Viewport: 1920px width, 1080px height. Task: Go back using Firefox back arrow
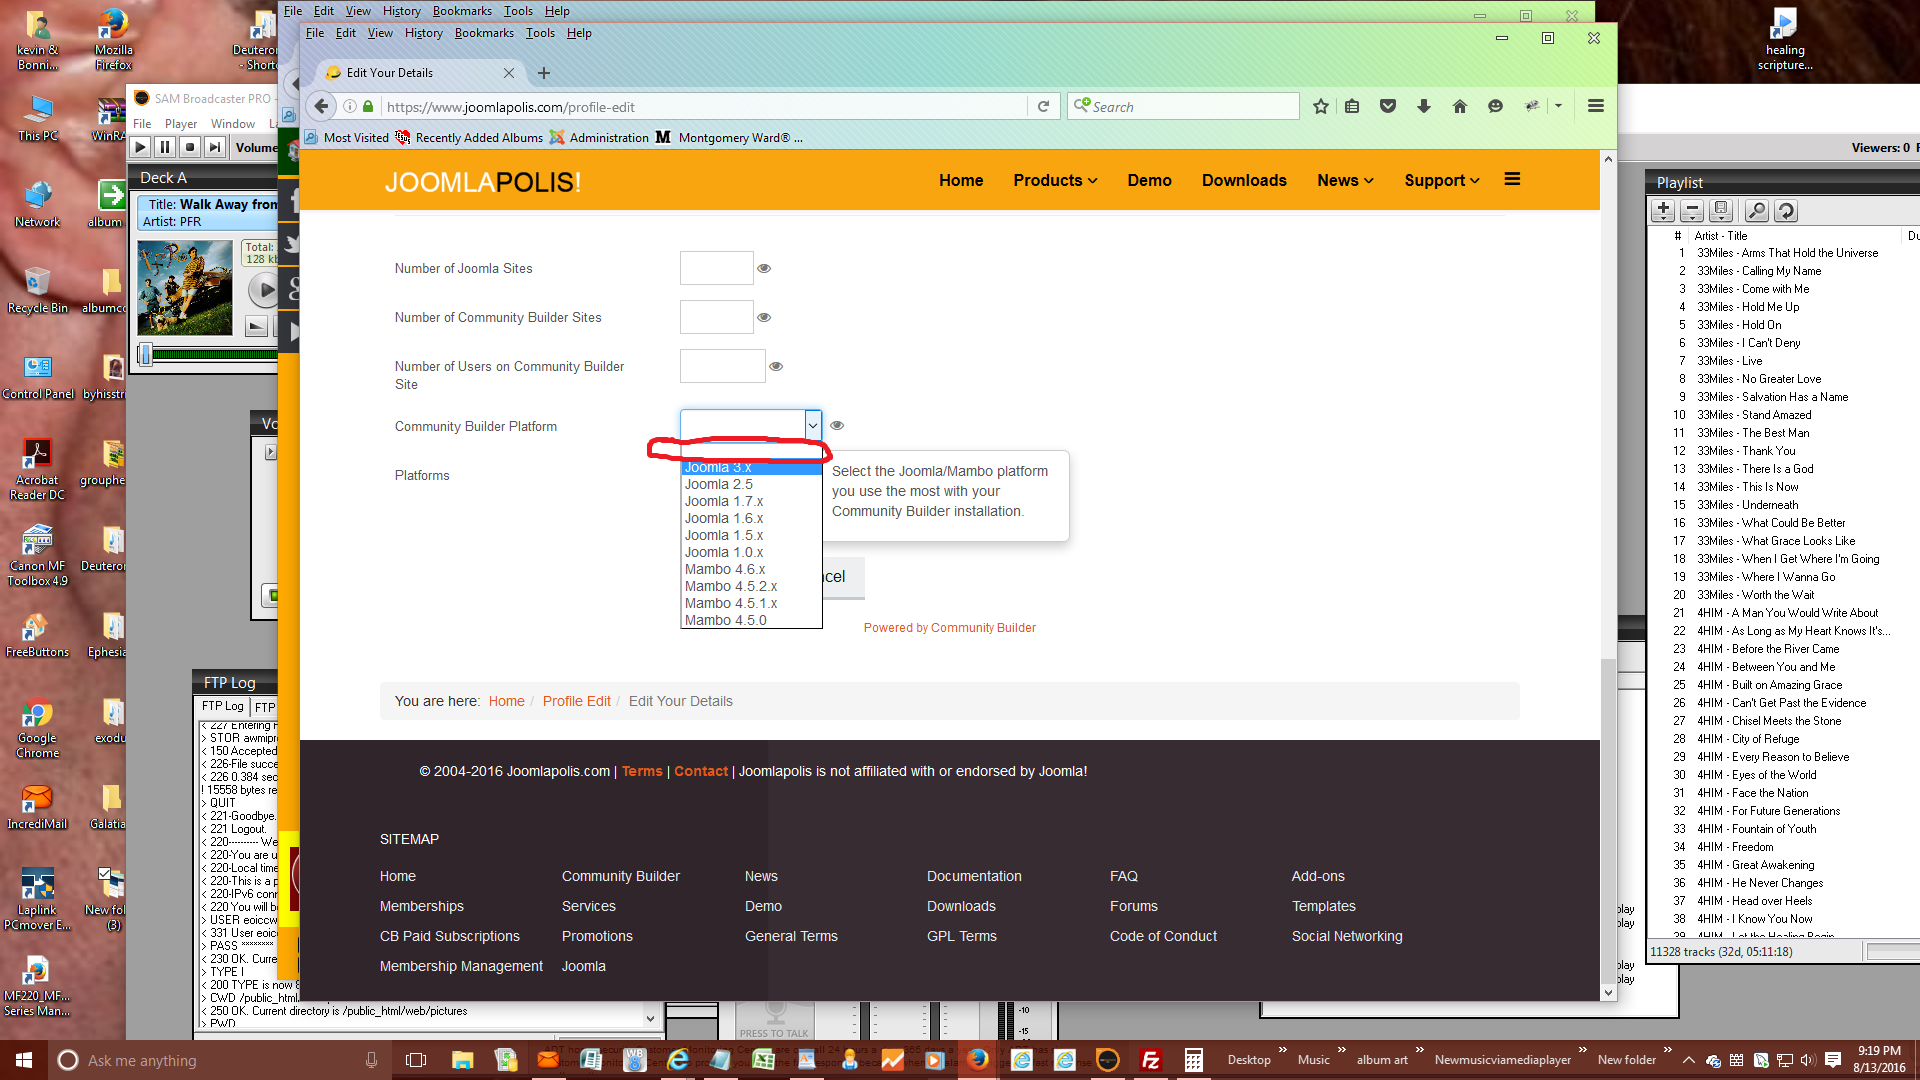320,106
